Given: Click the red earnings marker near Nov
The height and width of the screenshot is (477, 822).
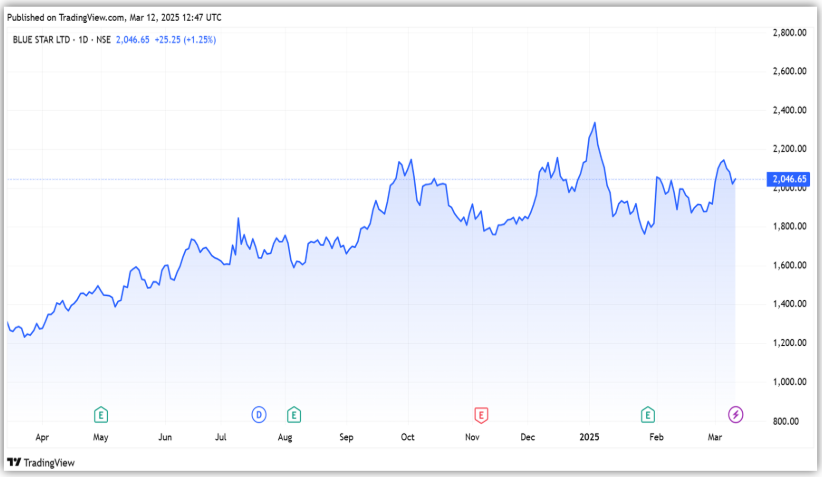Looking at the screenshot, I should 481,414.
